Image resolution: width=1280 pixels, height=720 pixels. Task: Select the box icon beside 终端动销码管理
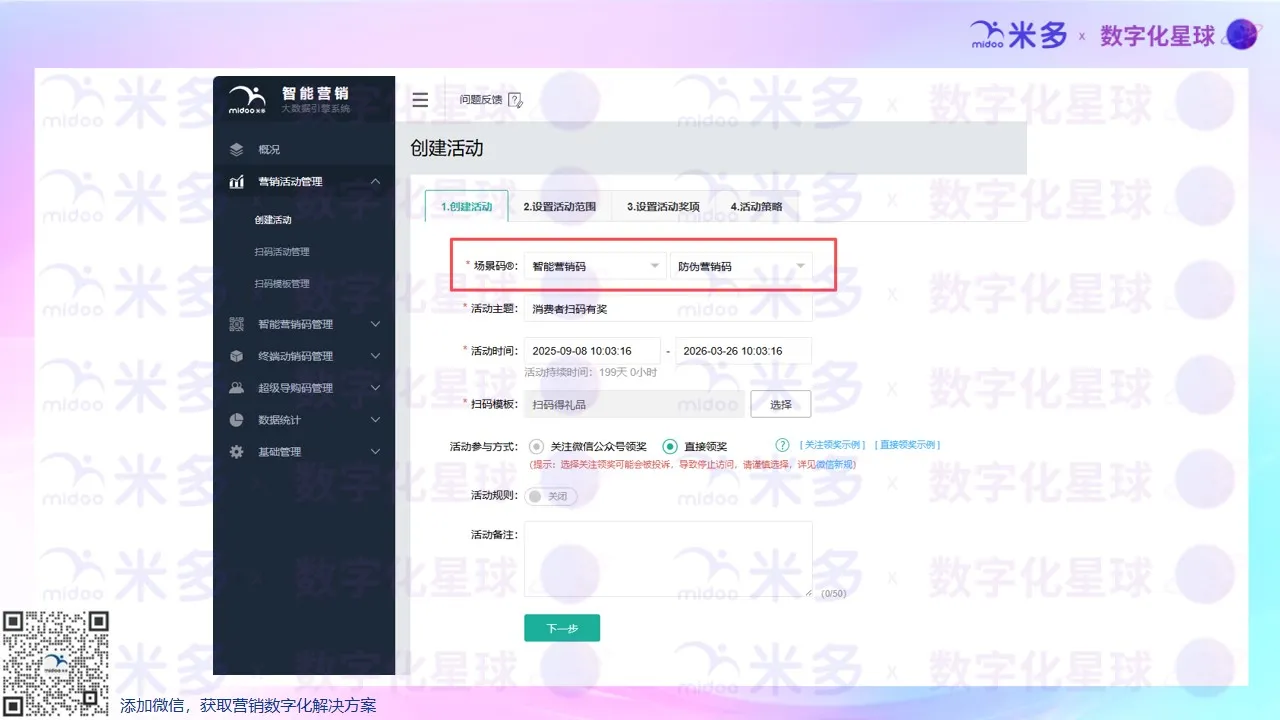pyautogui.click(x=236, y=355)
